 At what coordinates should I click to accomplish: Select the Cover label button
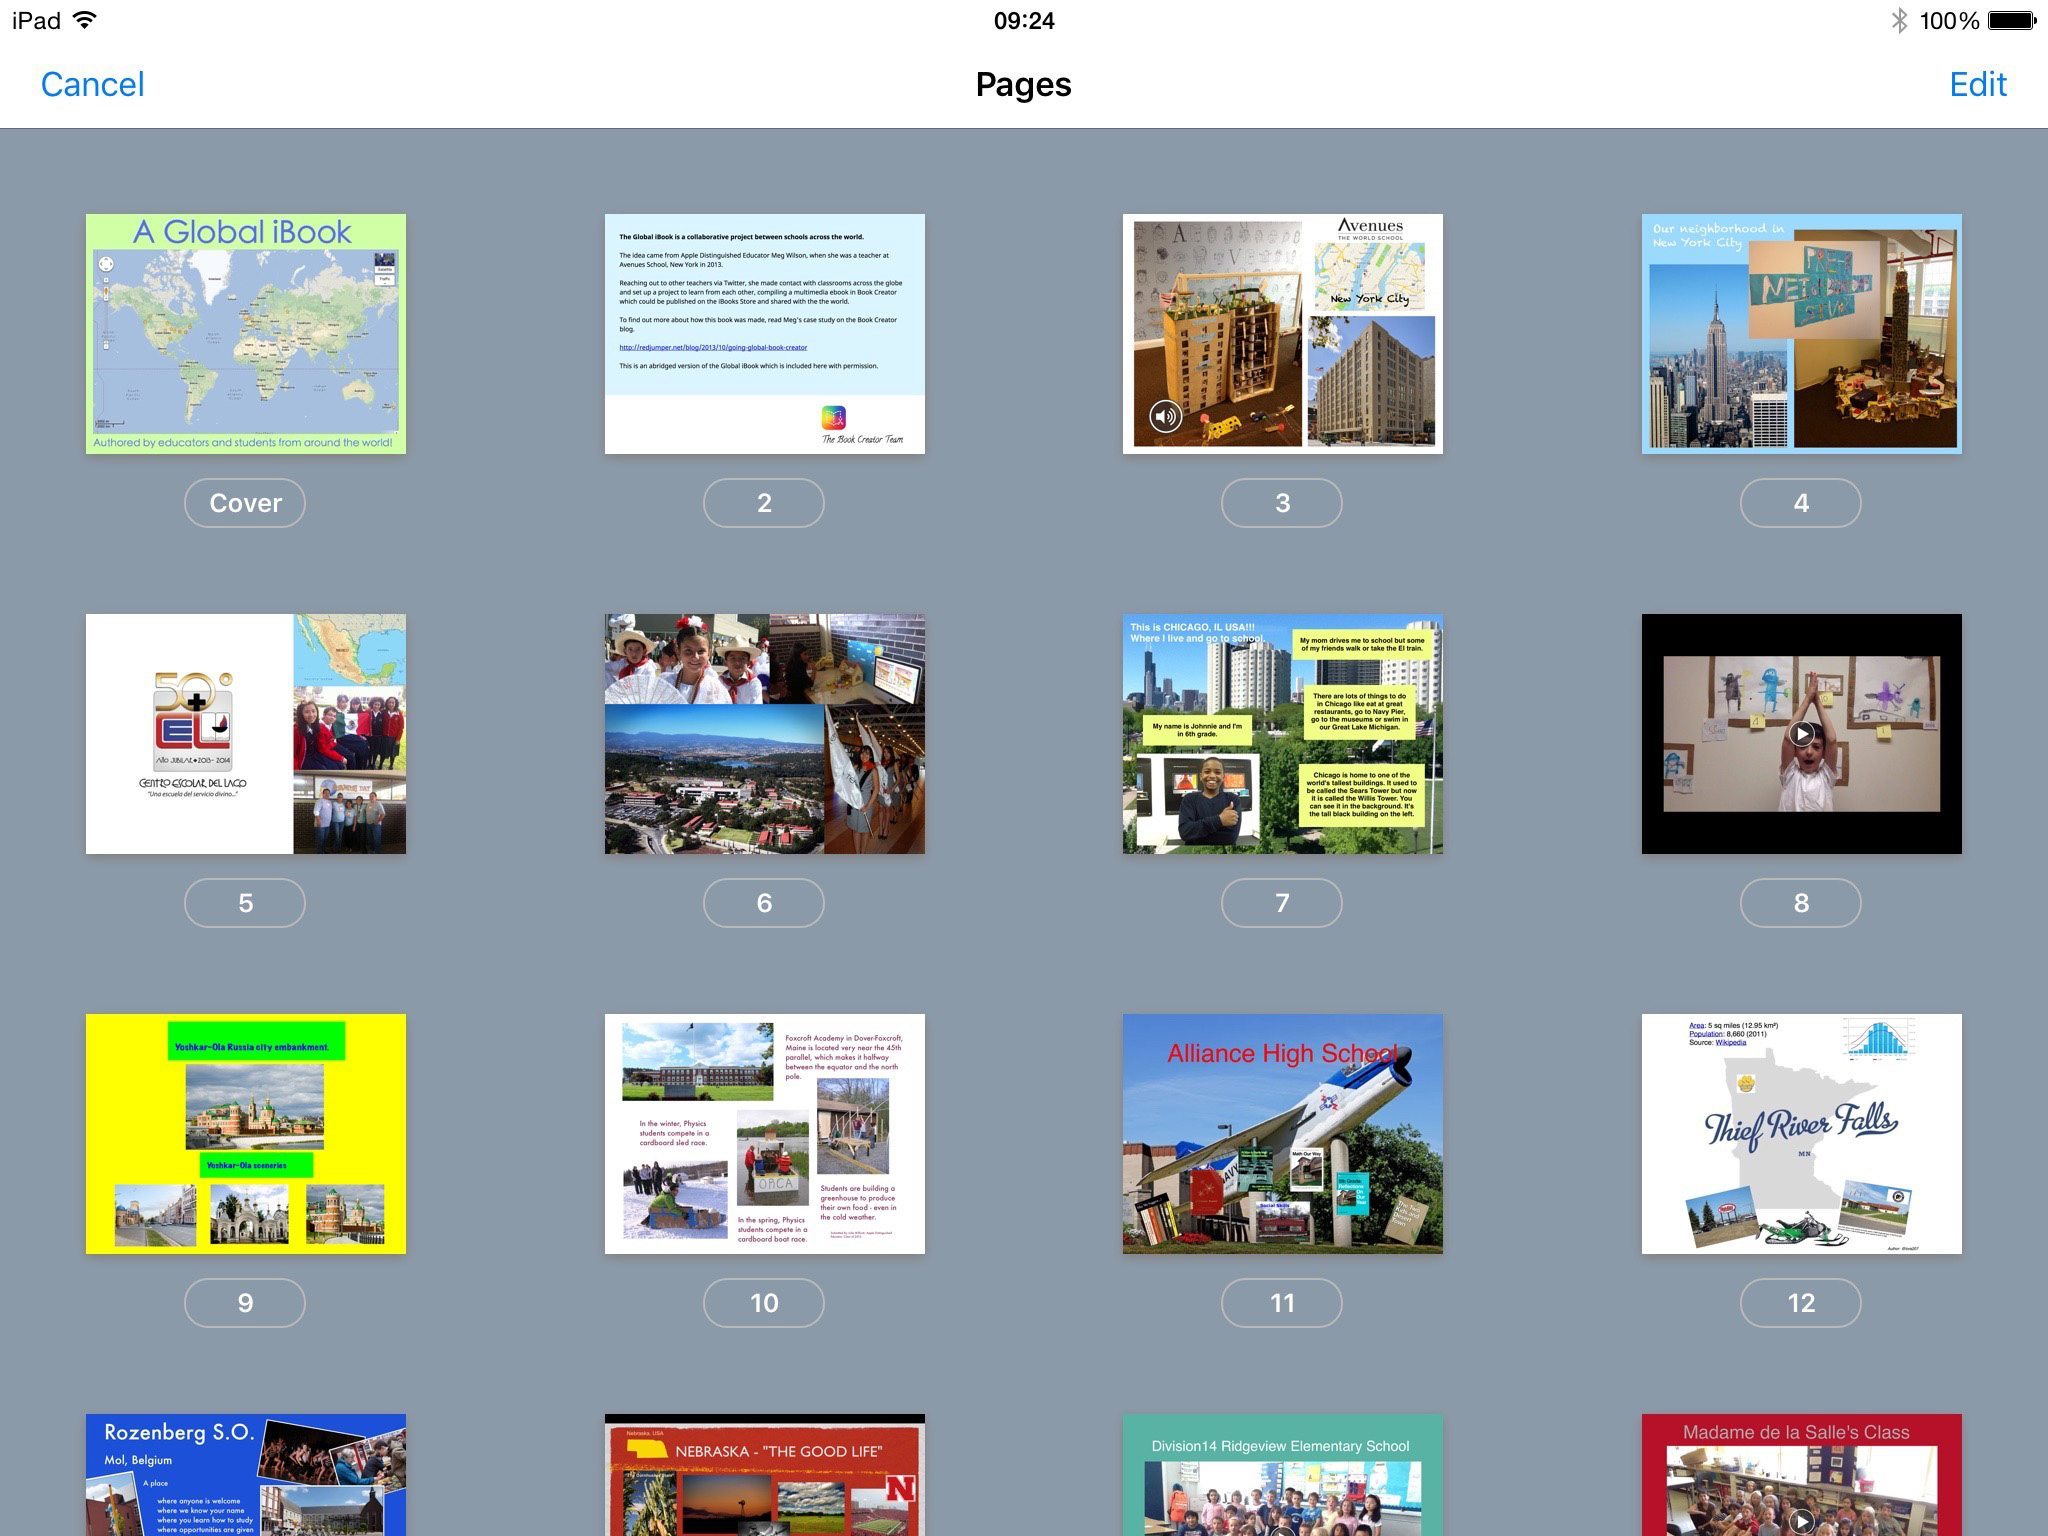click(245, 503)
